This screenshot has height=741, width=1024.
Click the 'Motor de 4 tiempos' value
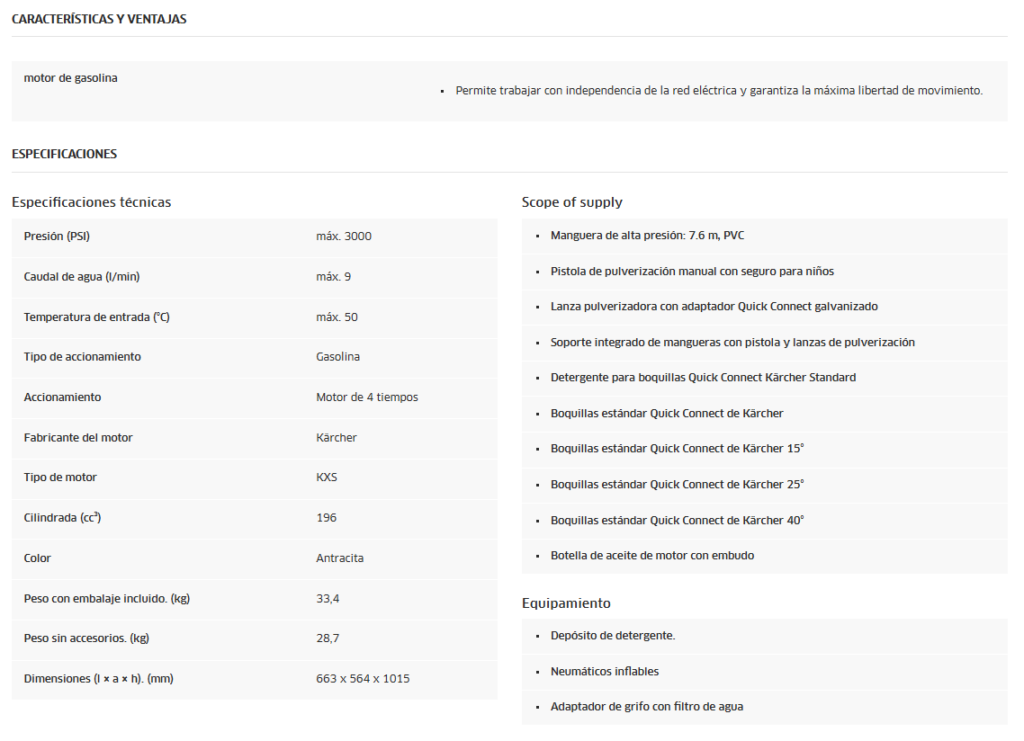pos(367,397)
